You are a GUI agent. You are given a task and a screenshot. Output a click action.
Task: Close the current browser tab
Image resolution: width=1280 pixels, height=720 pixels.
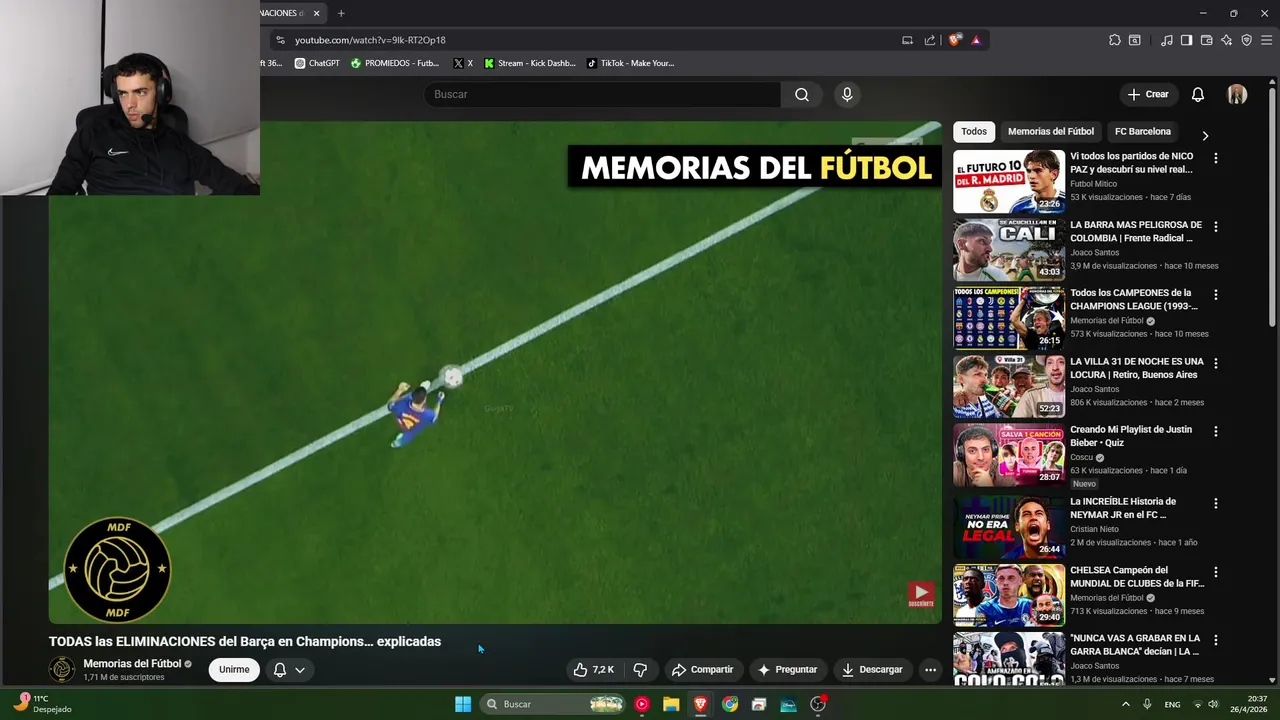316,13
